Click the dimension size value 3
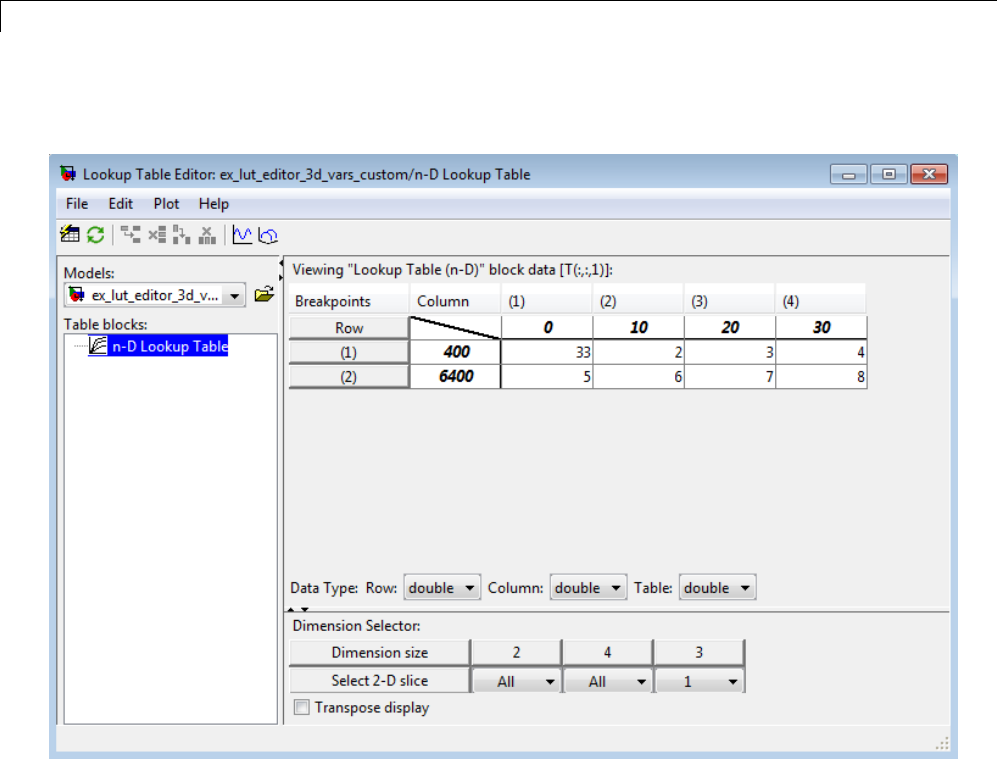Screen dimensions: 997x759 (x=699, y=652)
